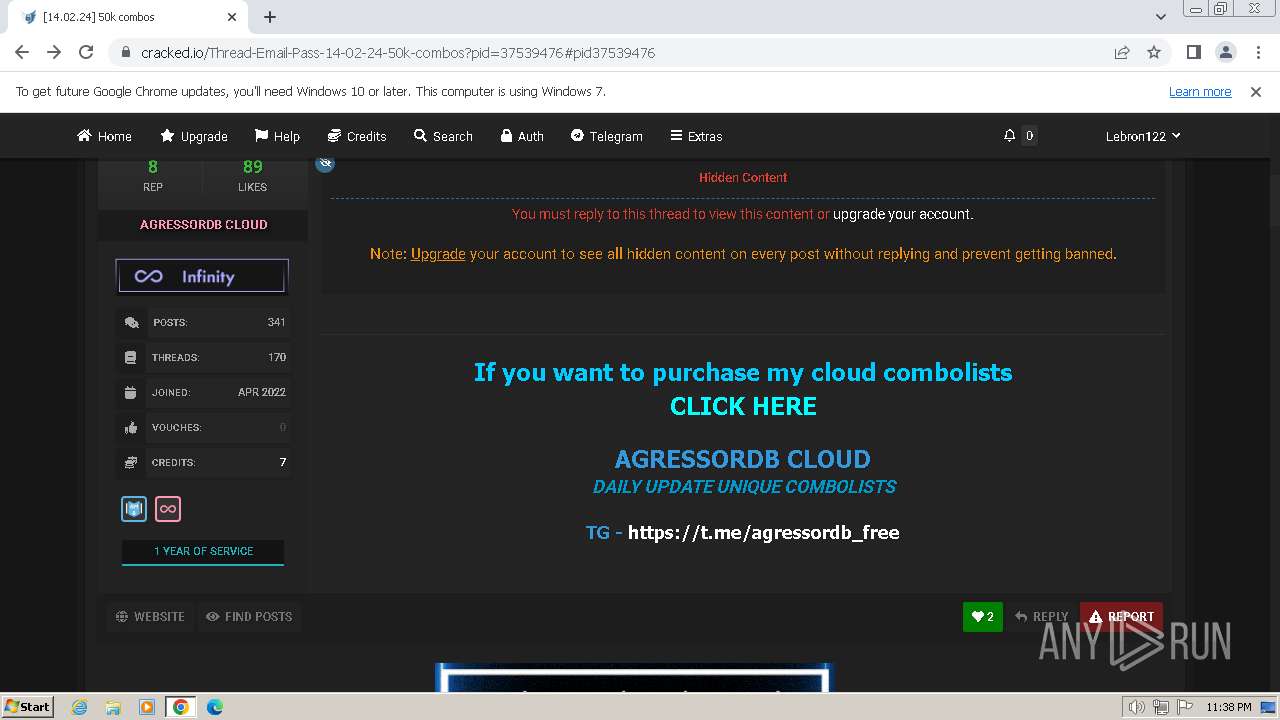Screen dimensions: 1280x720
Task: Open the Chrome profile avatar
Action: tap(1225, 52)
